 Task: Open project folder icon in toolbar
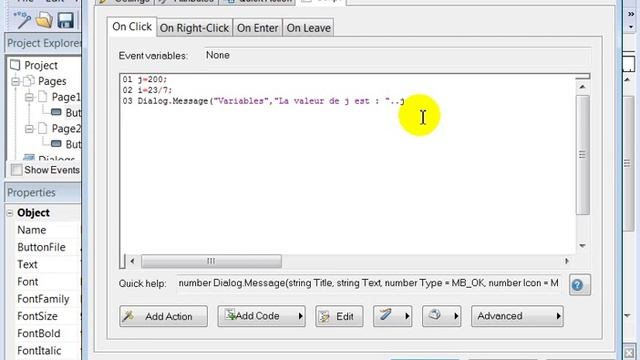(x=44, y=20)
